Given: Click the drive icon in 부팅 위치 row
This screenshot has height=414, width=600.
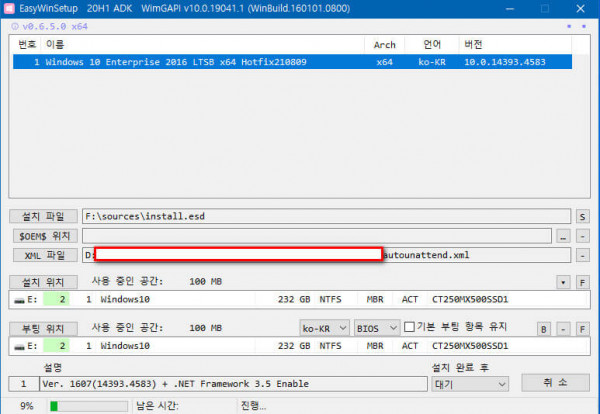Looking at the screenshot, I should pos(19,347).
